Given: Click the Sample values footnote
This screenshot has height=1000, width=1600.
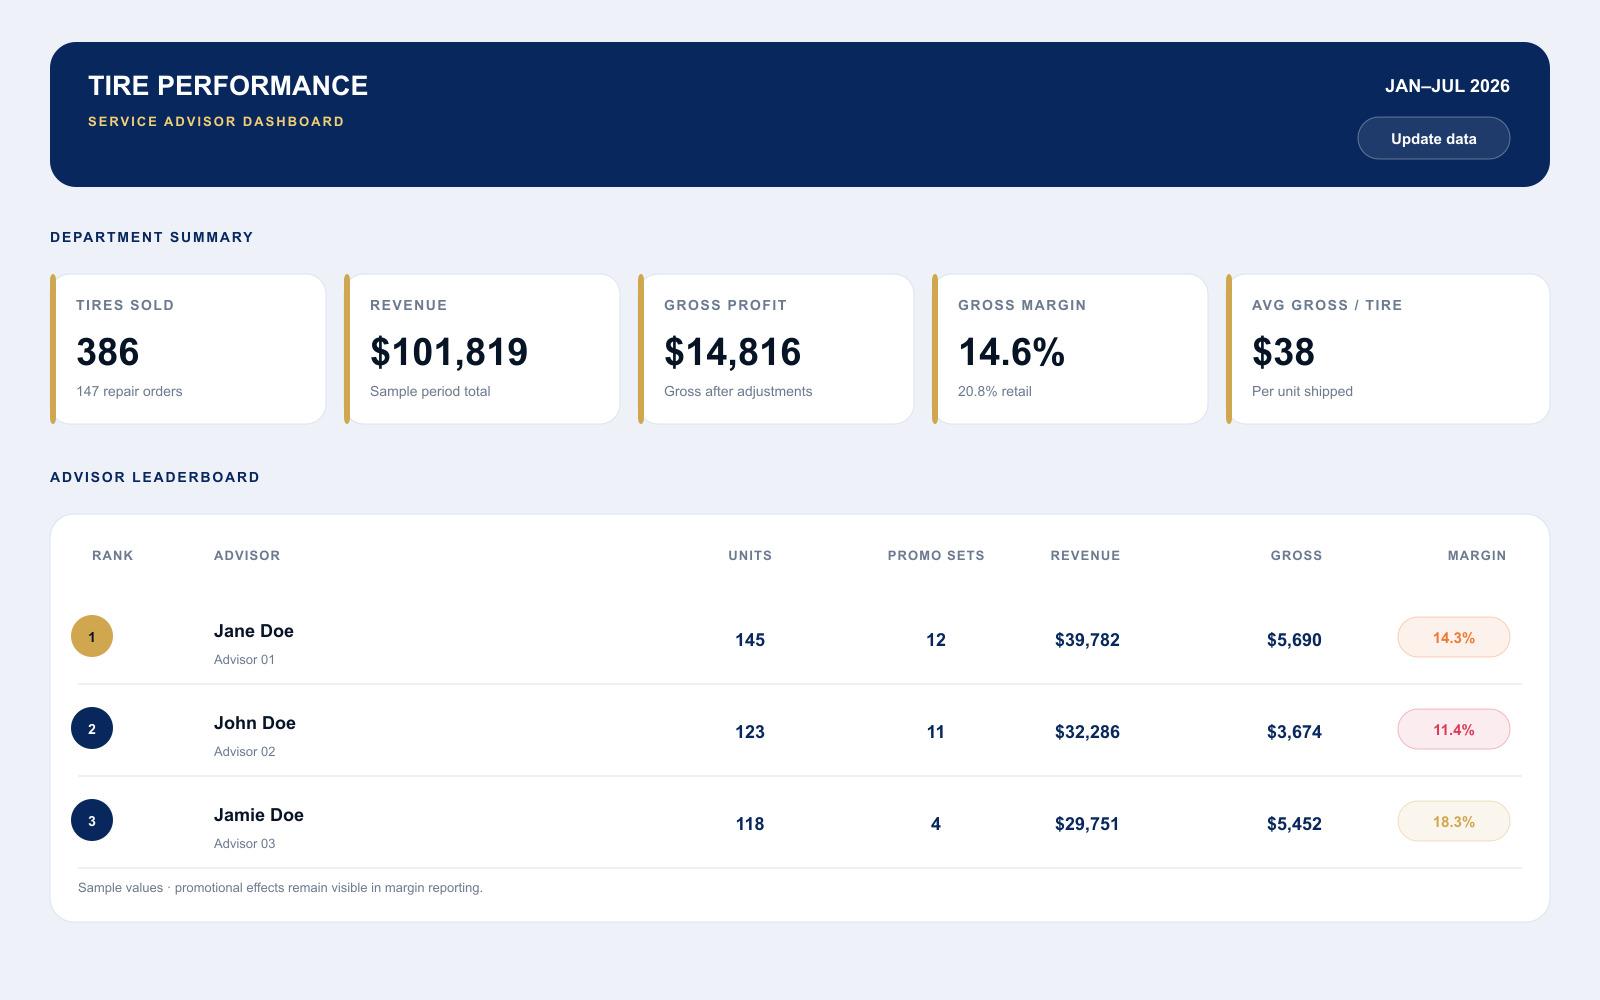Looking at the screenshot, I should 280,887.
